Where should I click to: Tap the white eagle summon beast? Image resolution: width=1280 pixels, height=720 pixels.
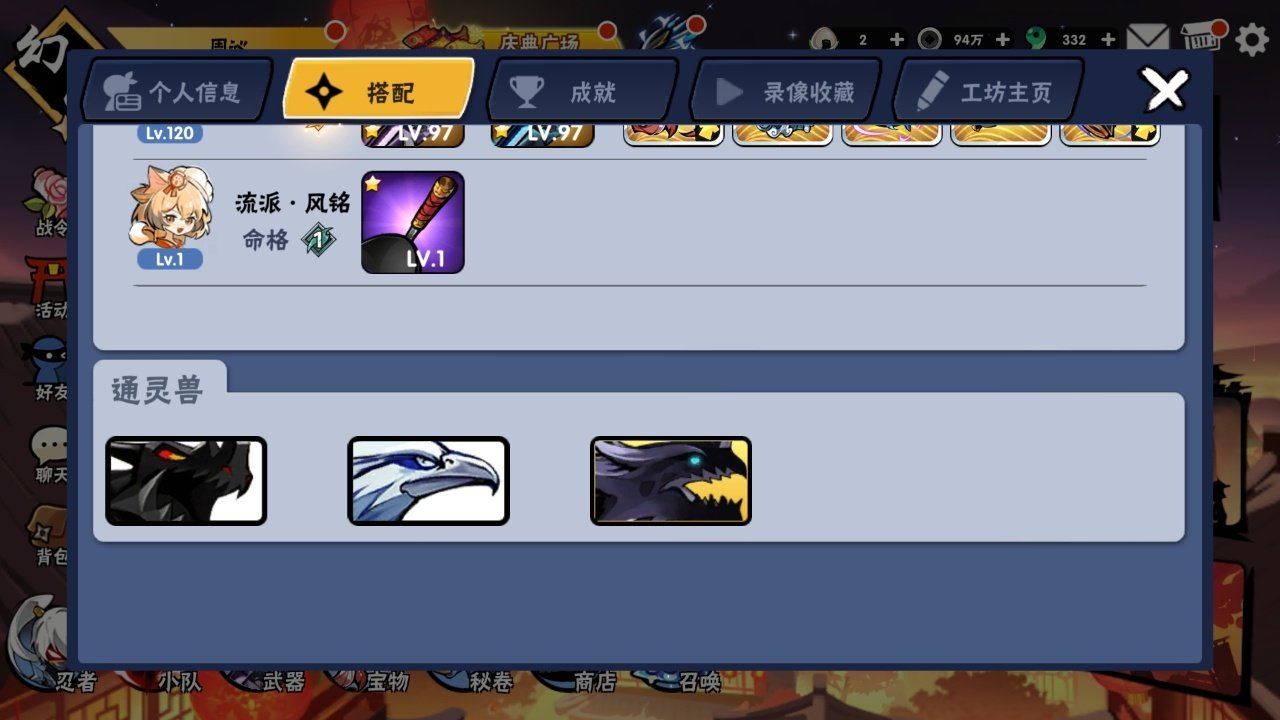tap(428, 481)
